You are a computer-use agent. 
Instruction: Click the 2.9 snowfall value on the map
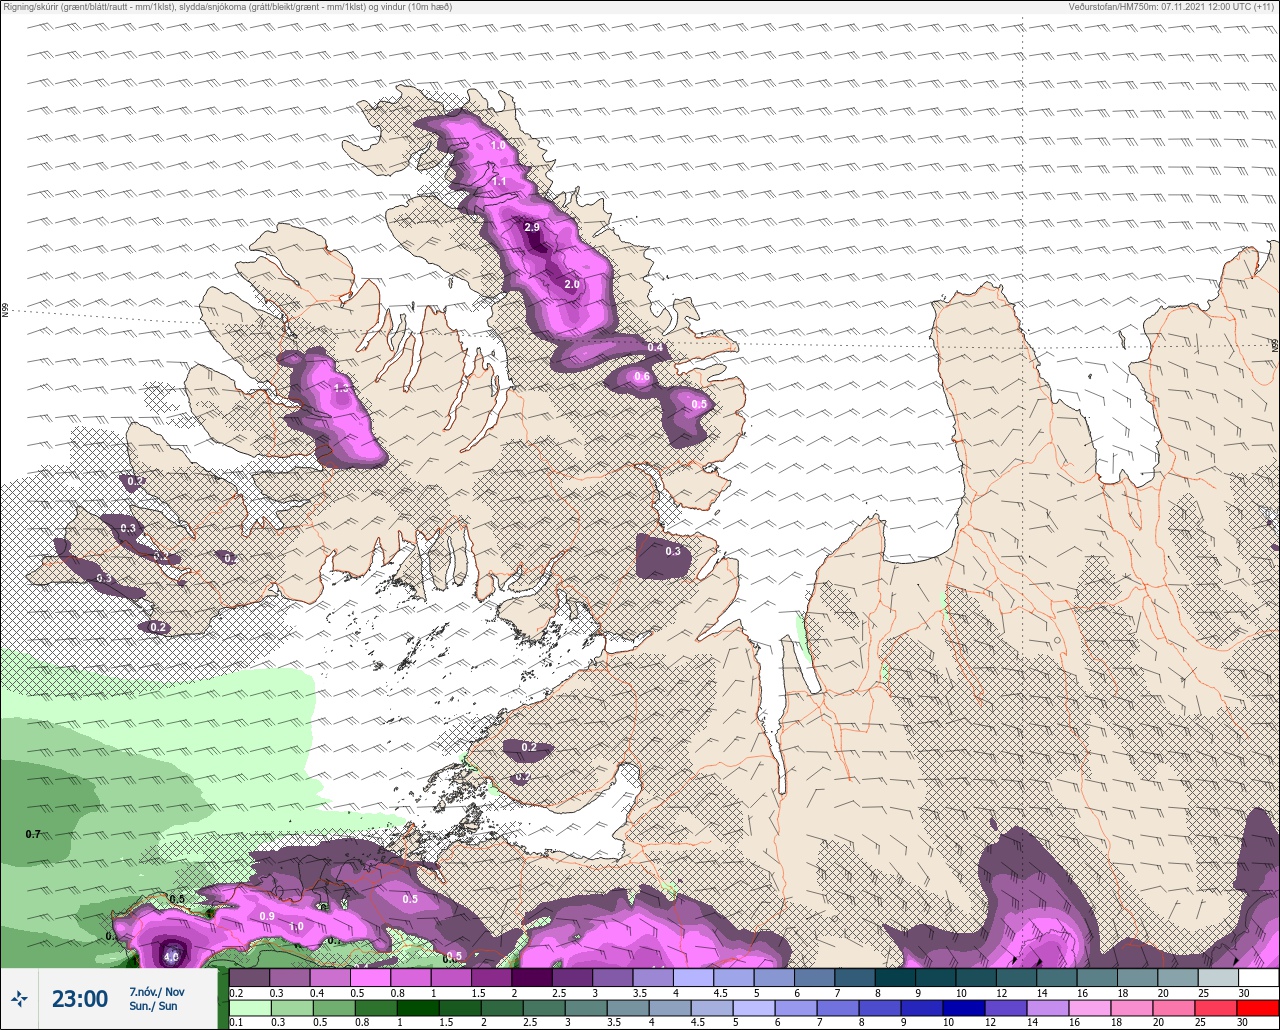pyautogui.click(x=533, y=228)
